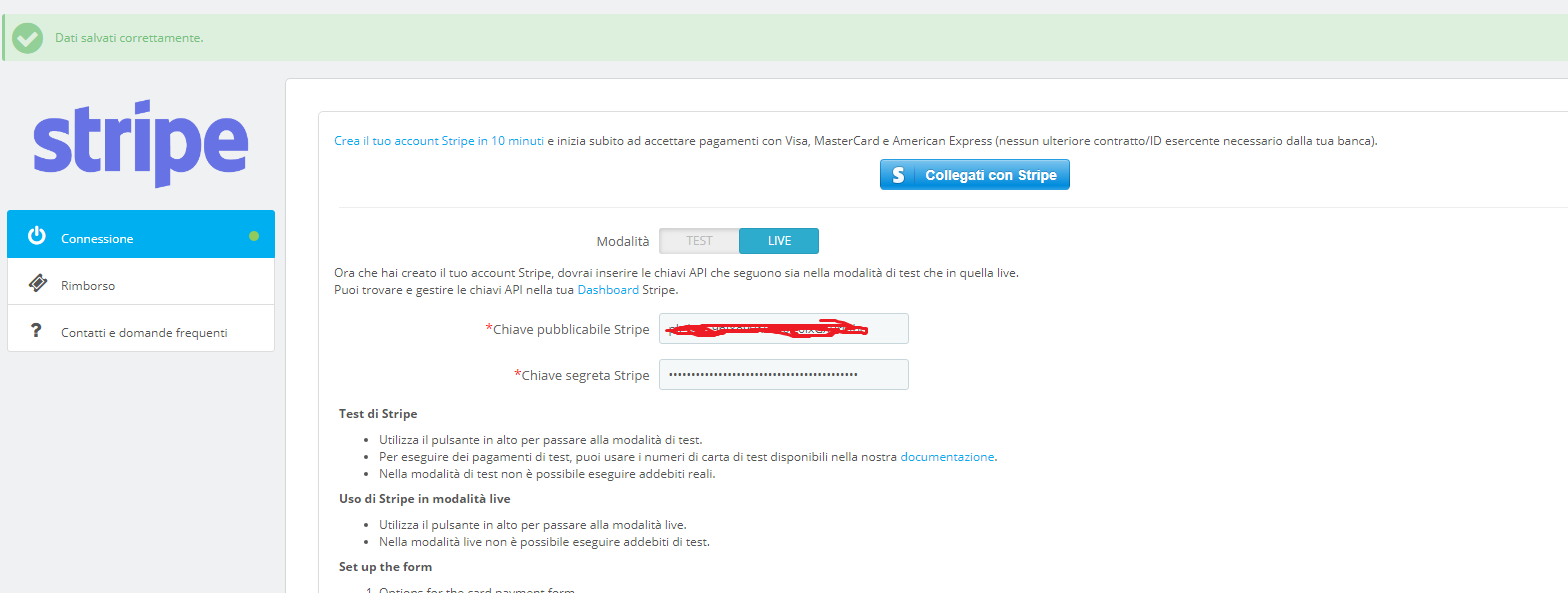Image resolution: width=1568 pixels, height=593 pixels.
Task: Click the Stripe logo
Action: pyautogui.click(x=140, y=143)
